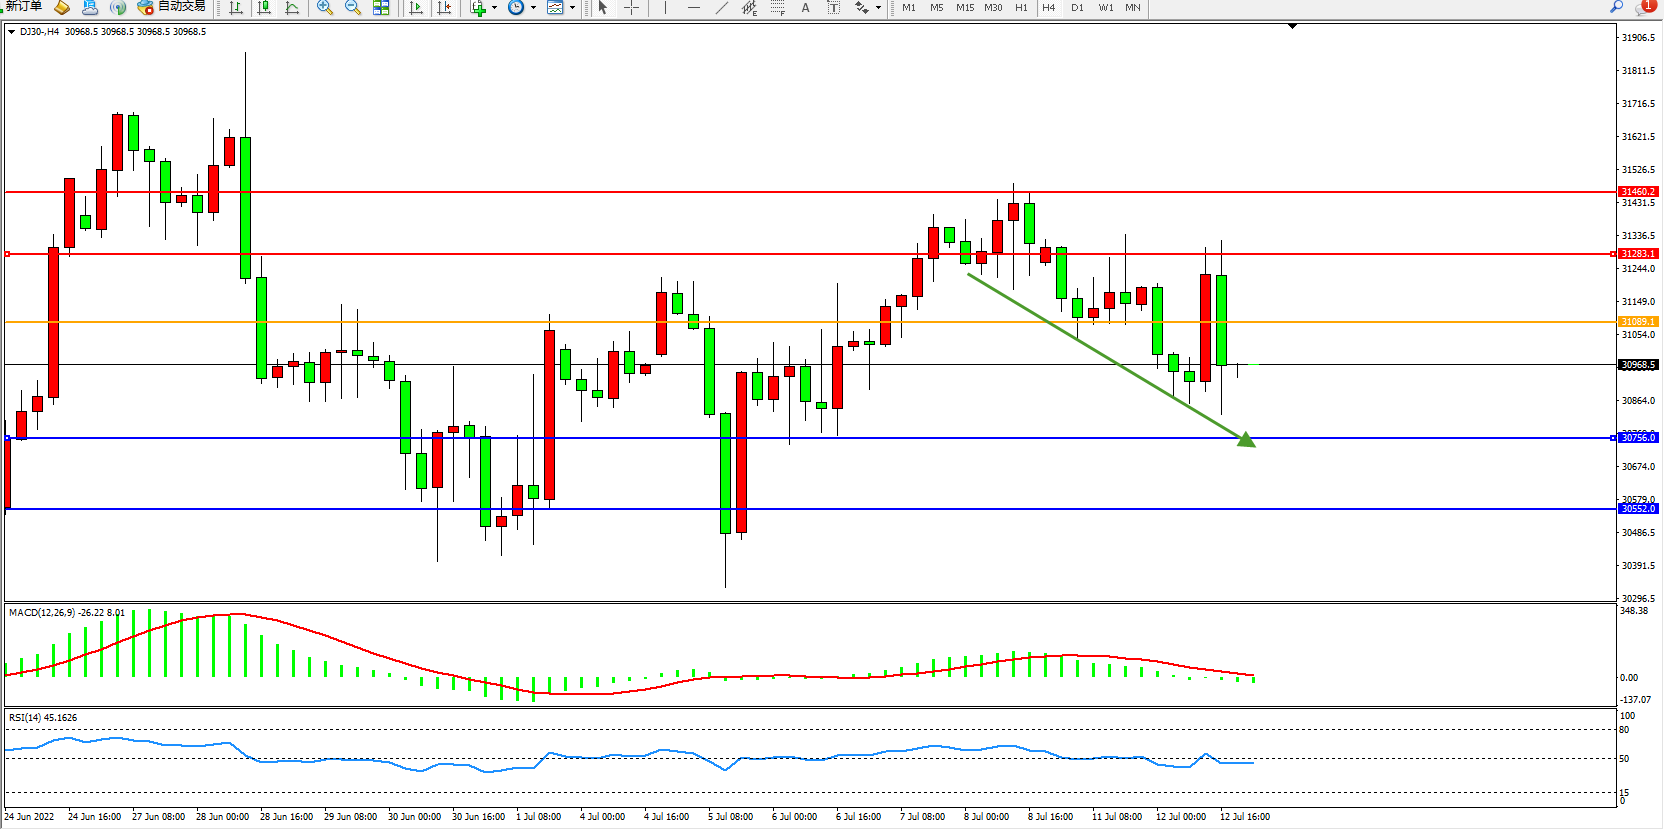The height and width of the screenshot is (830, 1664).
Task: Select the Fibonacci retracement tool
Action: 778,8
